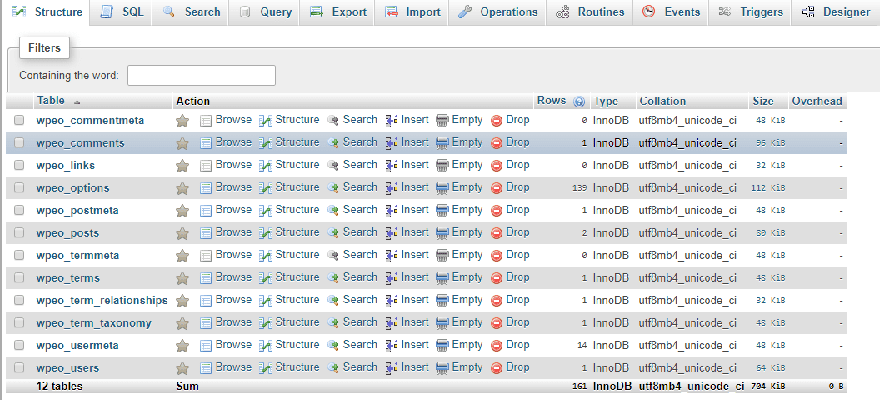Drop the wpeo_postmeta table
This screenshot has height=400, width=880.
[x=510, y=210]
